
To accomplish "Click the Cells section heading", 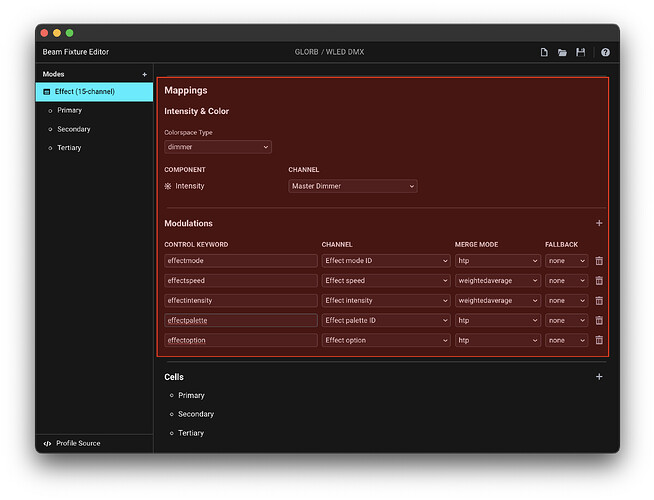I will (174, 377).
